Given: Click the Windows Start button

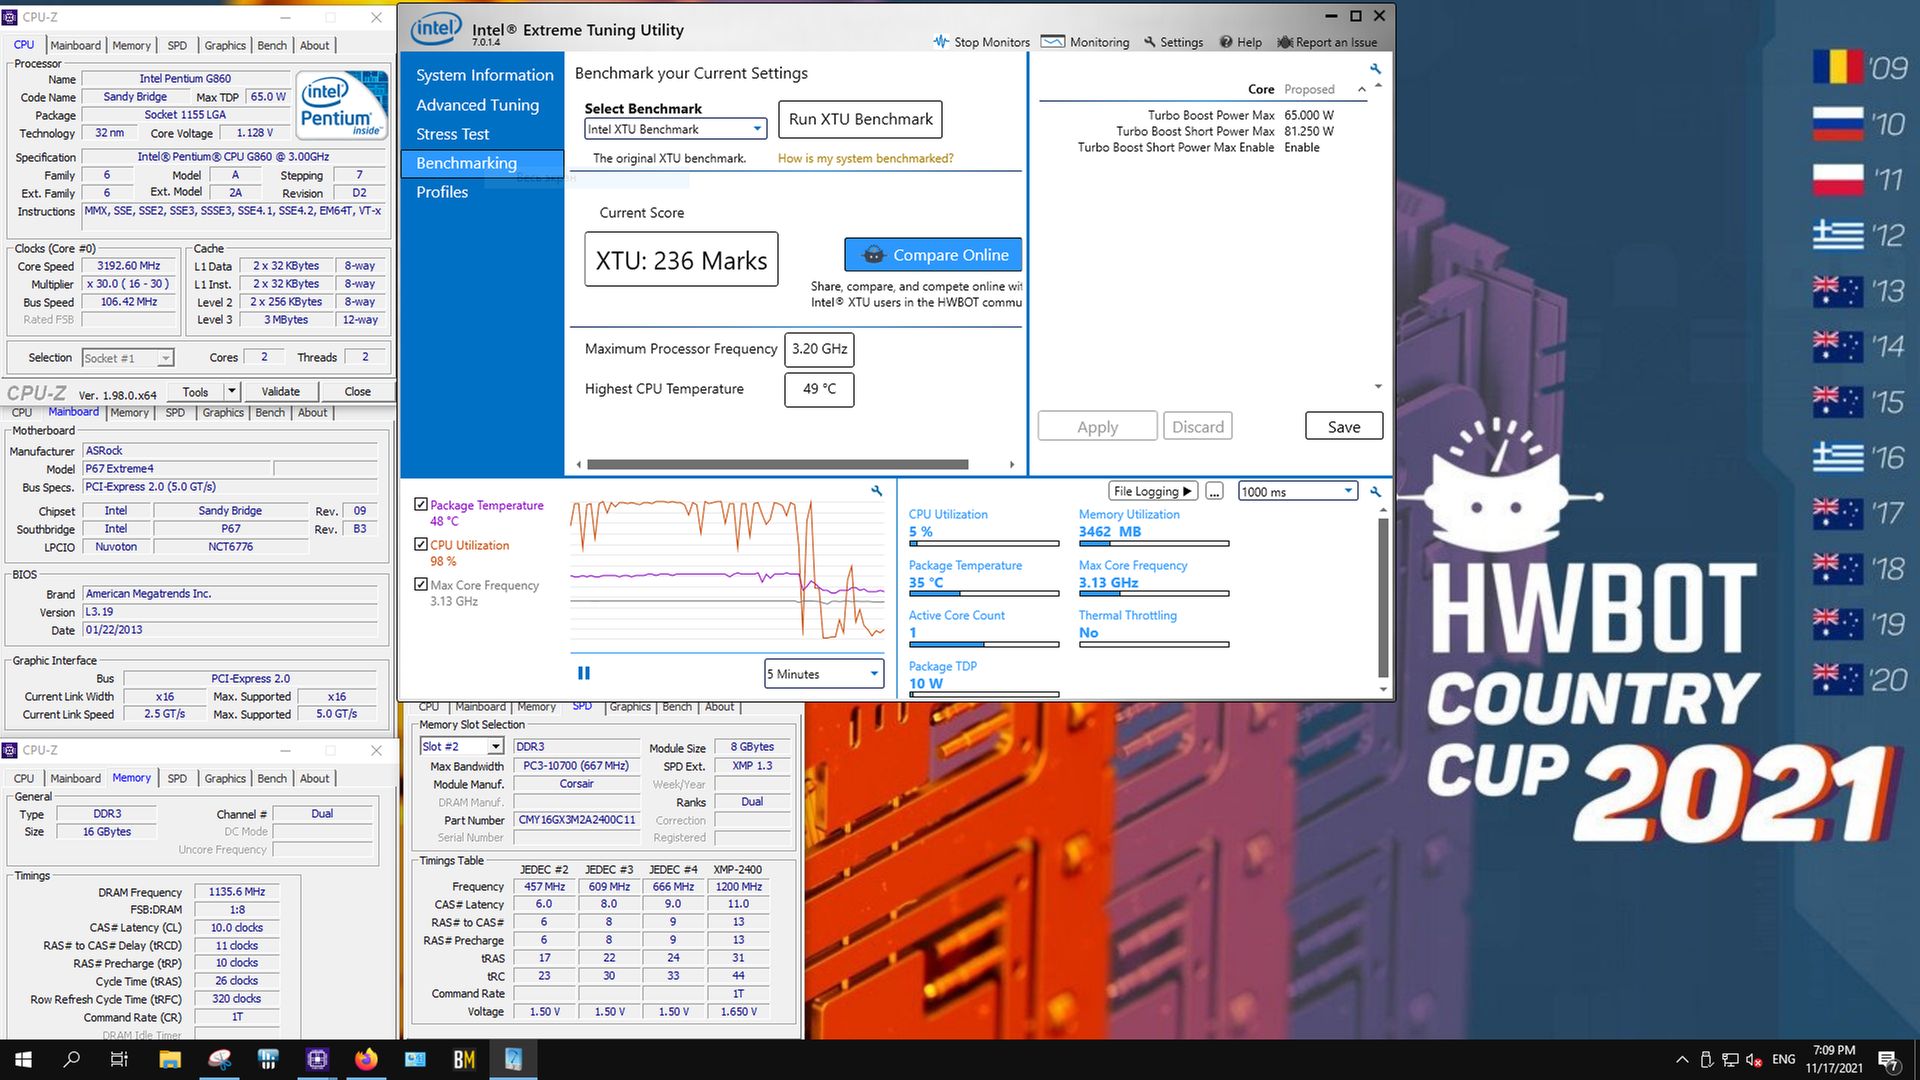Looking at the screenshot, I should click(x=24, y=1059).
